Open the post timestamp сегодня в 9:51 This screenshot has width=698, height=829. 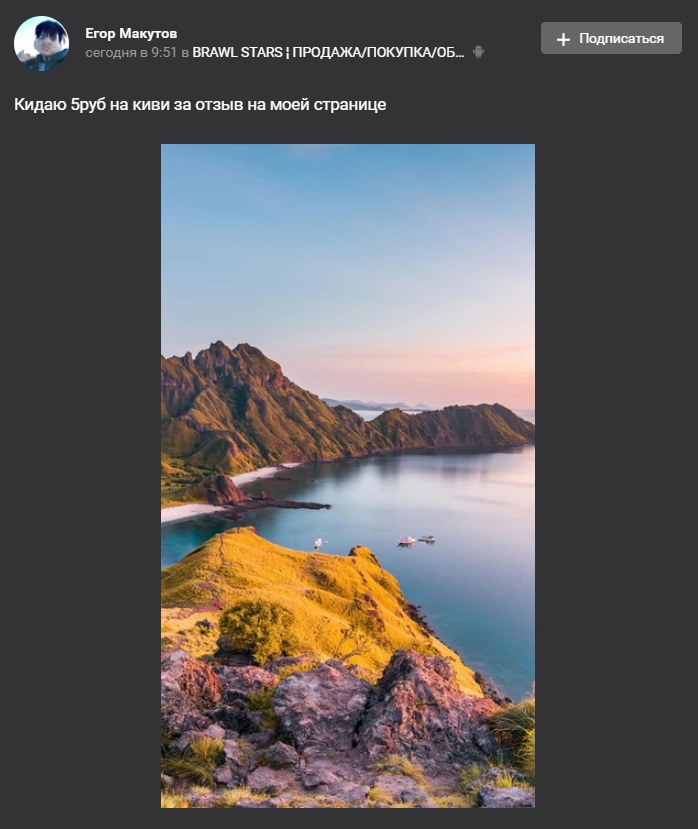(131, 52)
